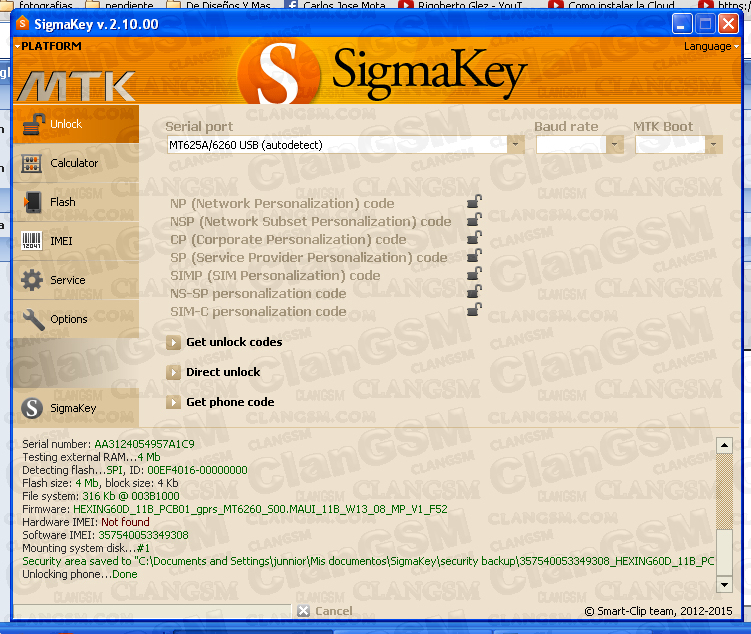The width and height of the screenshot is (751, 634).
Task: Click the Options wrench icon
Action: [x=34, y=319]
